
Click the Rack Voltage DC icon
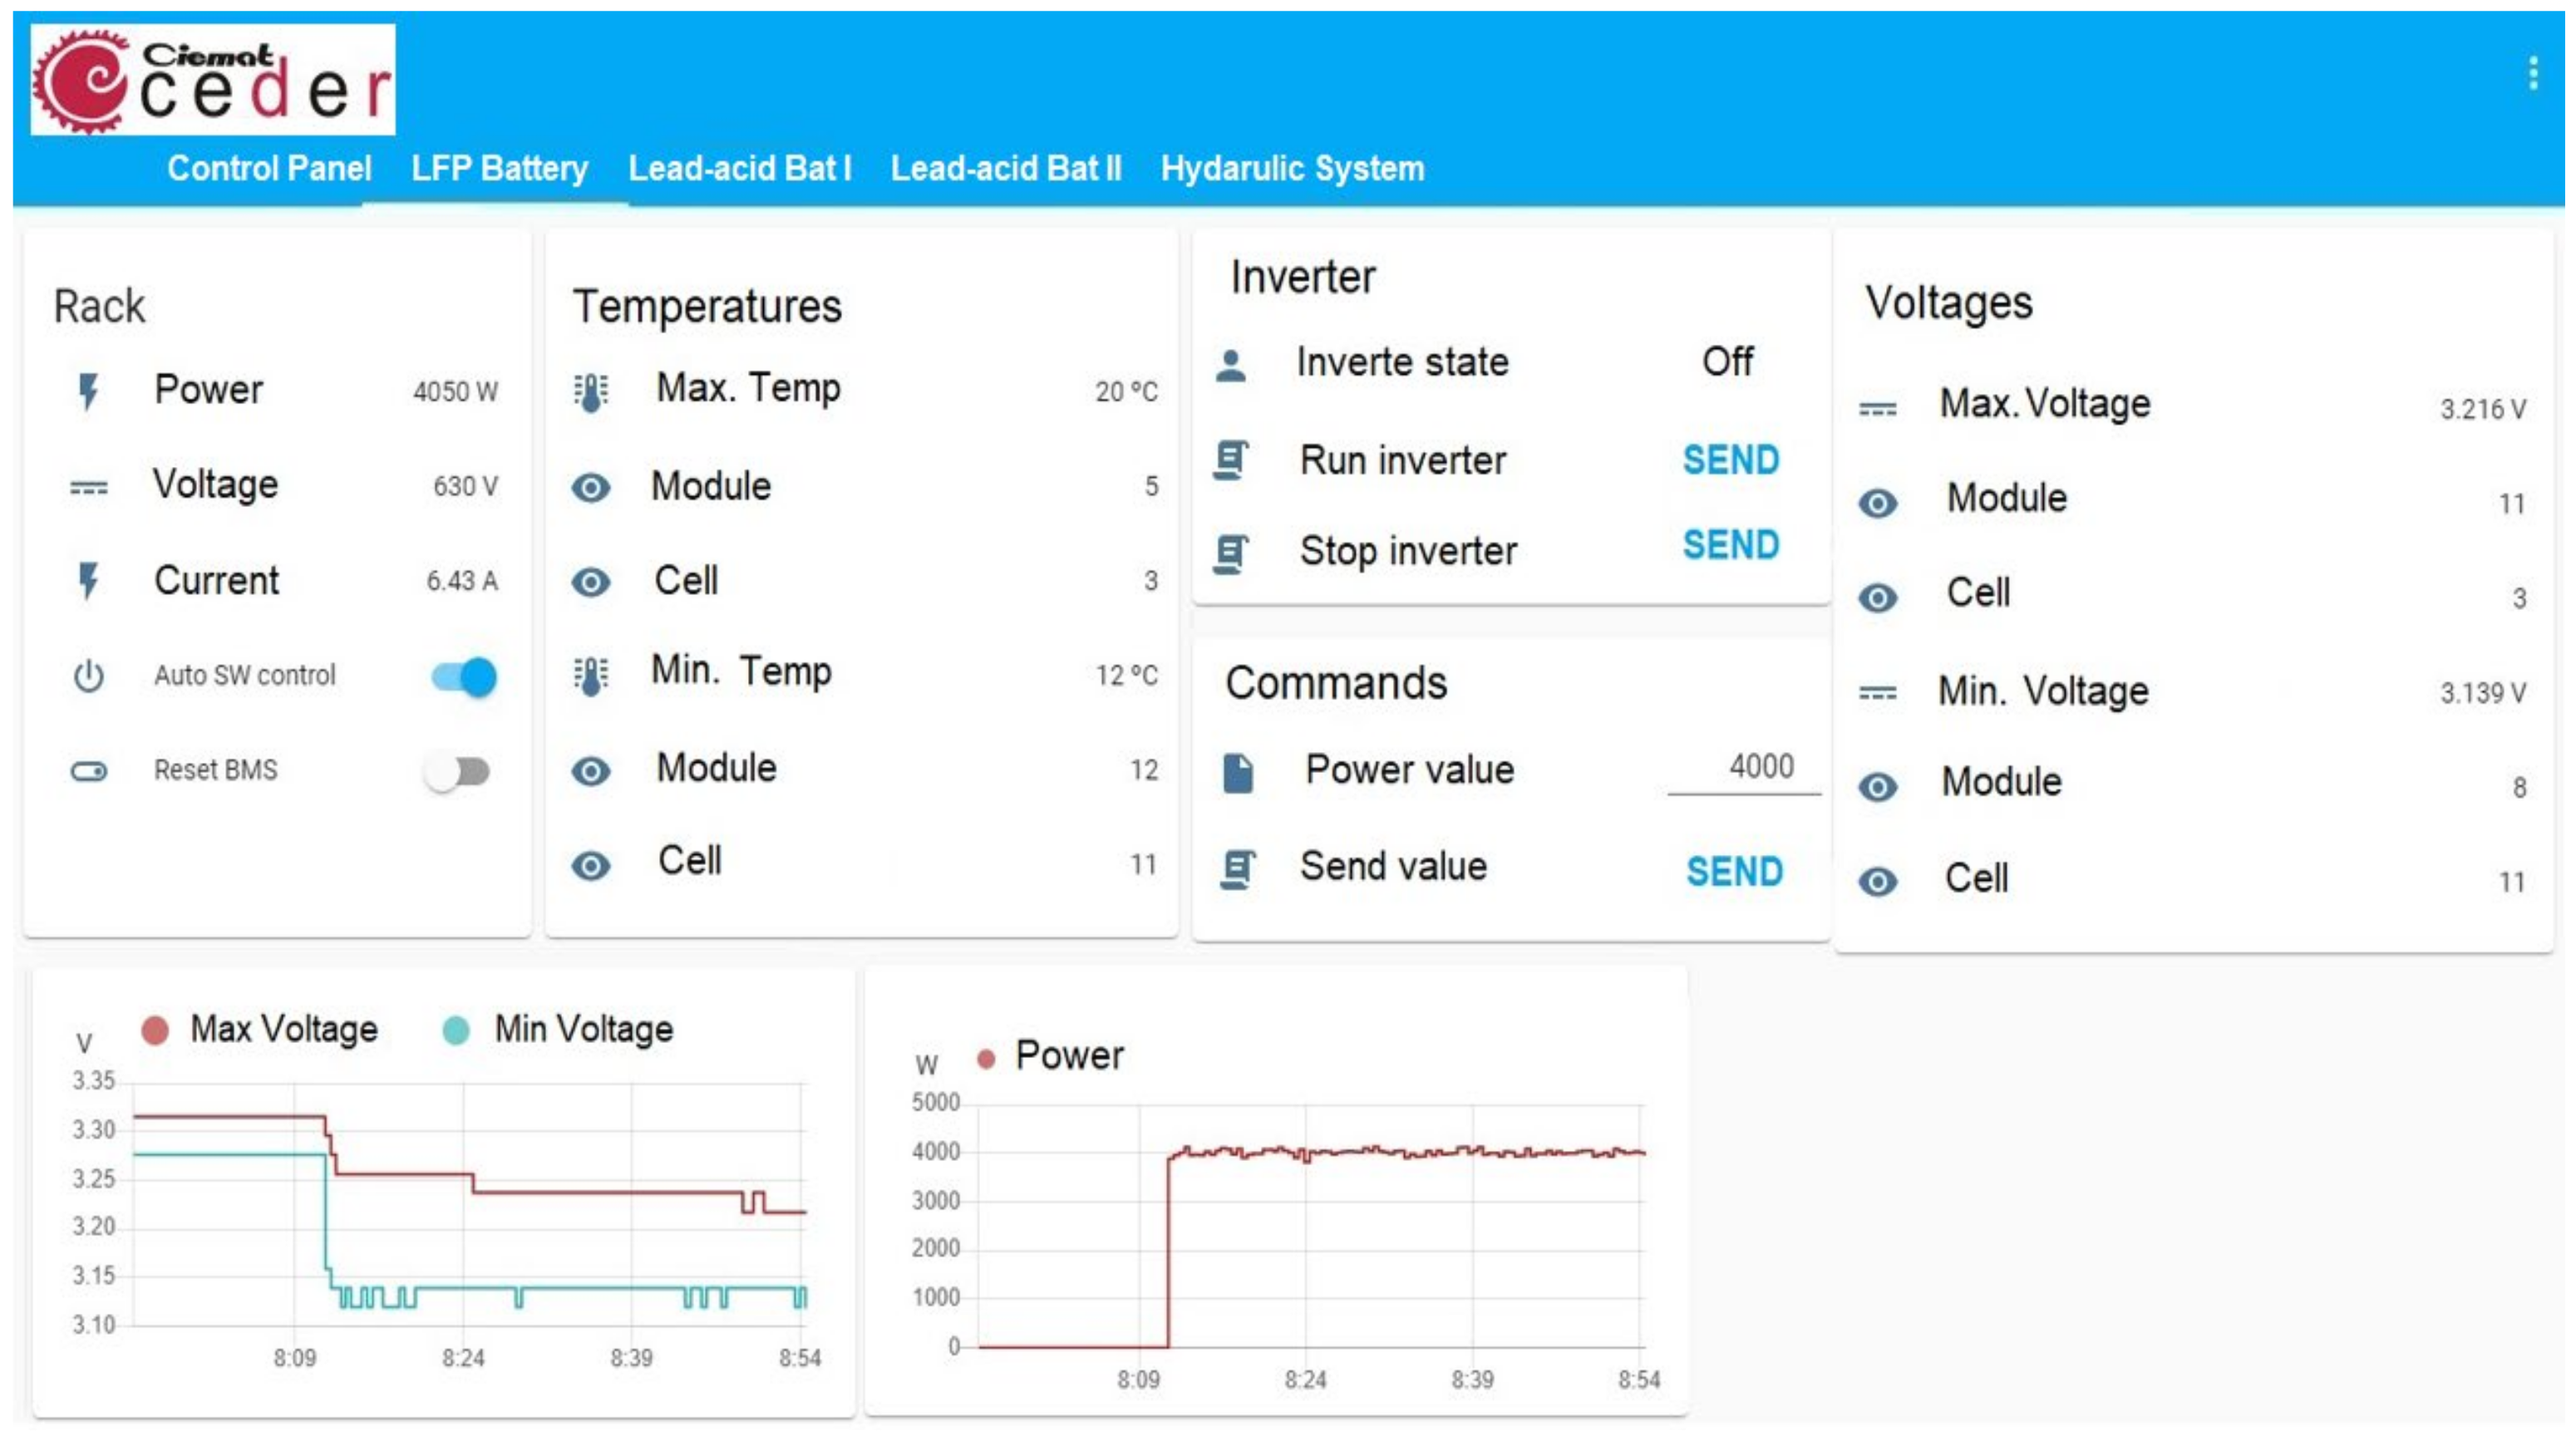pyautogui.click(x=89, y=488)
